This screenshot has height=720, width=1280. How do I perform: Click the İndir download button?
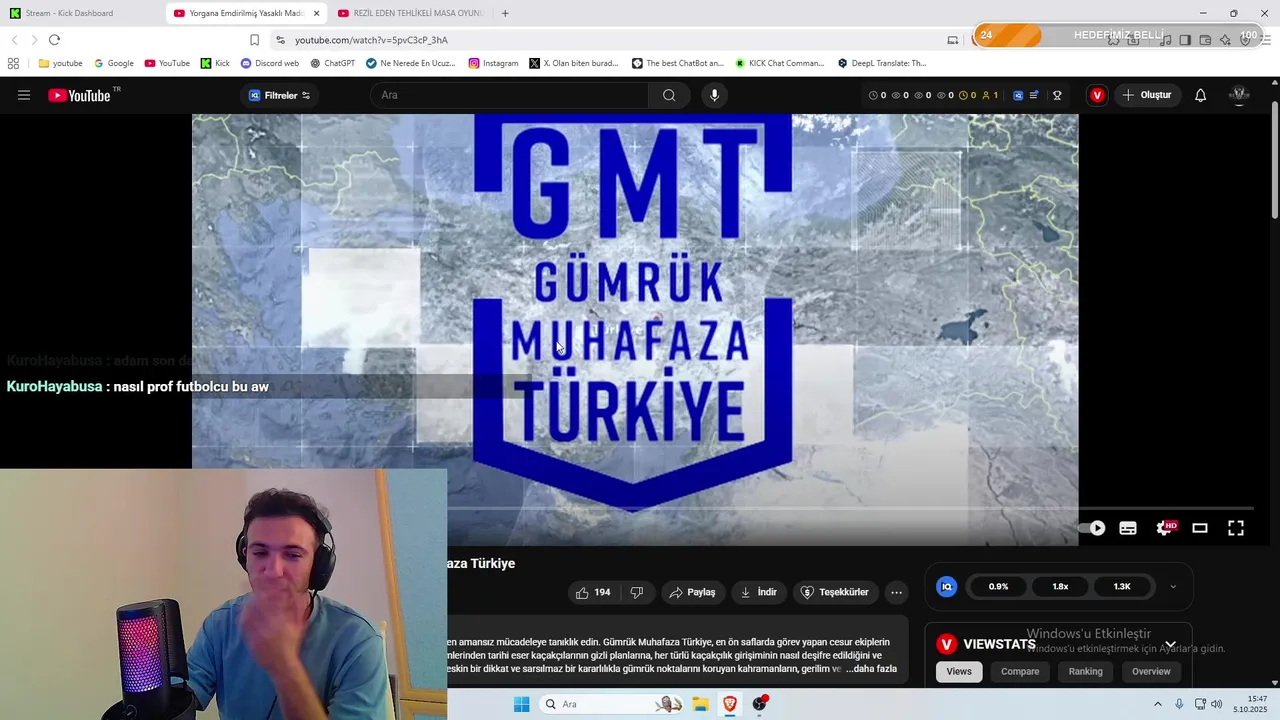(758, 592)
